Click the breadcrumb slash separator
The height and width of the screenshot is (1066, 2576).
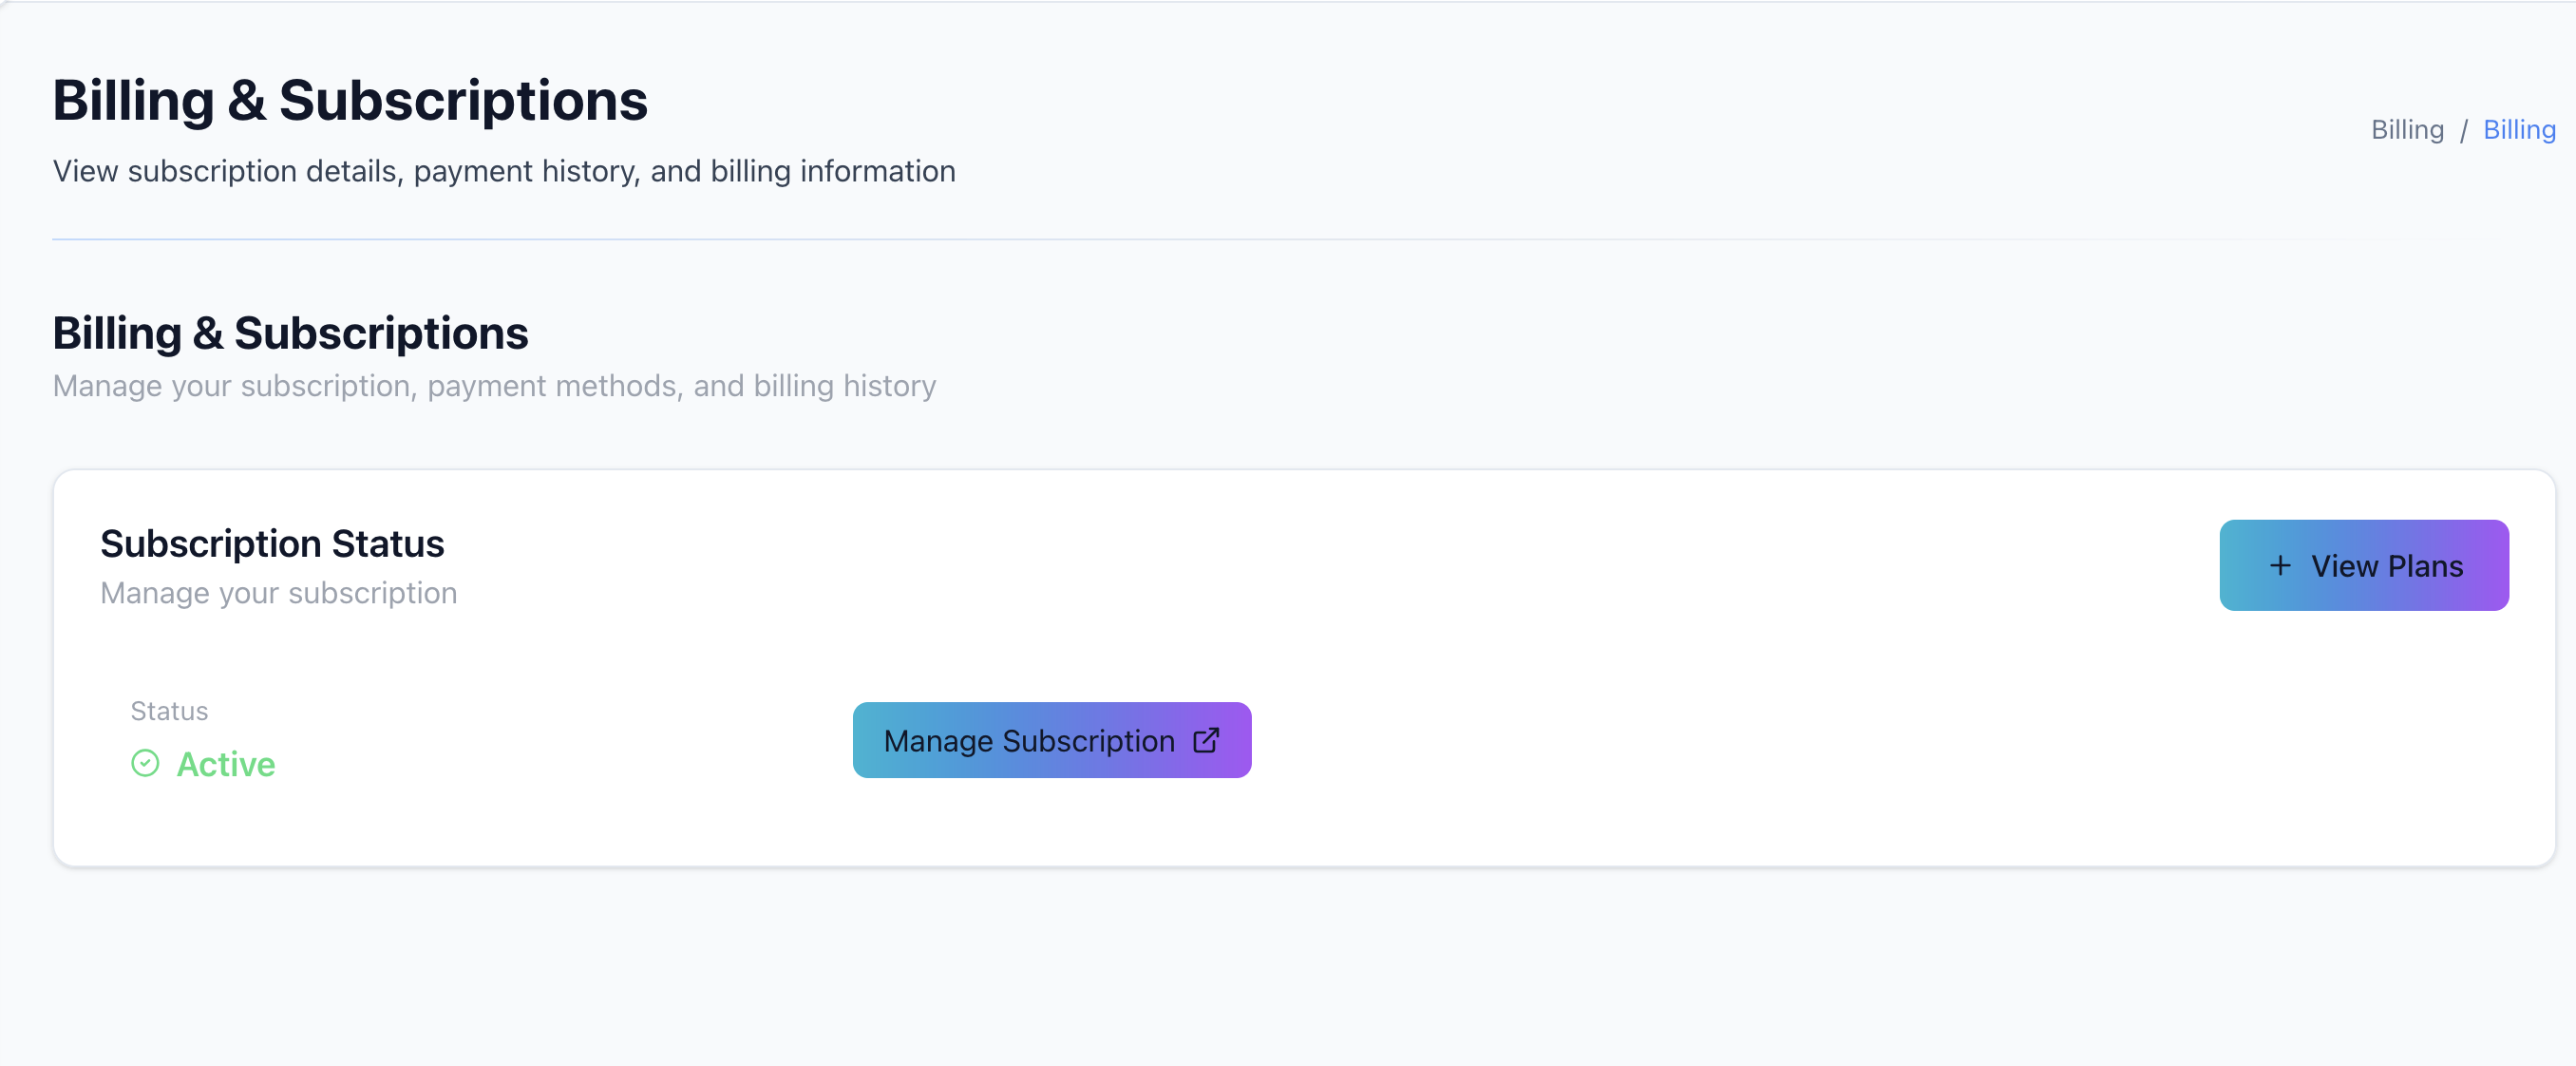2464,131
